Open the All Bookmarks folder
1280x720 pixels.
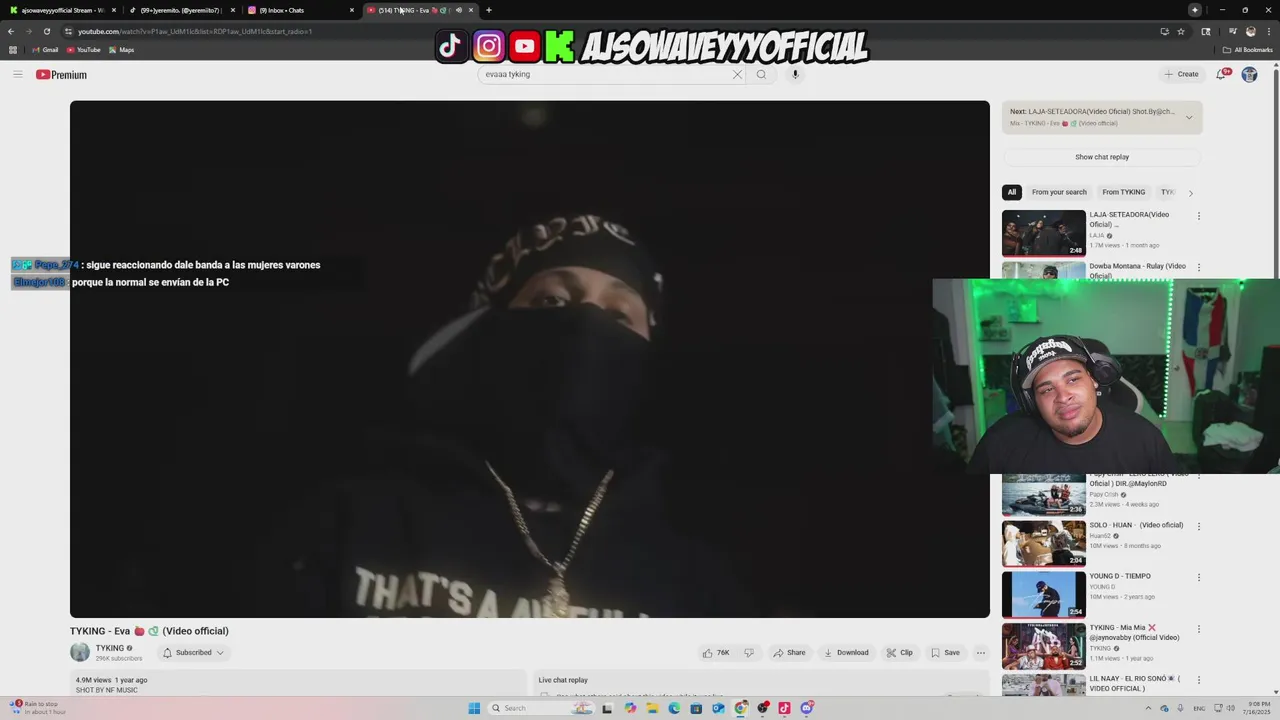coord(1247,50)
